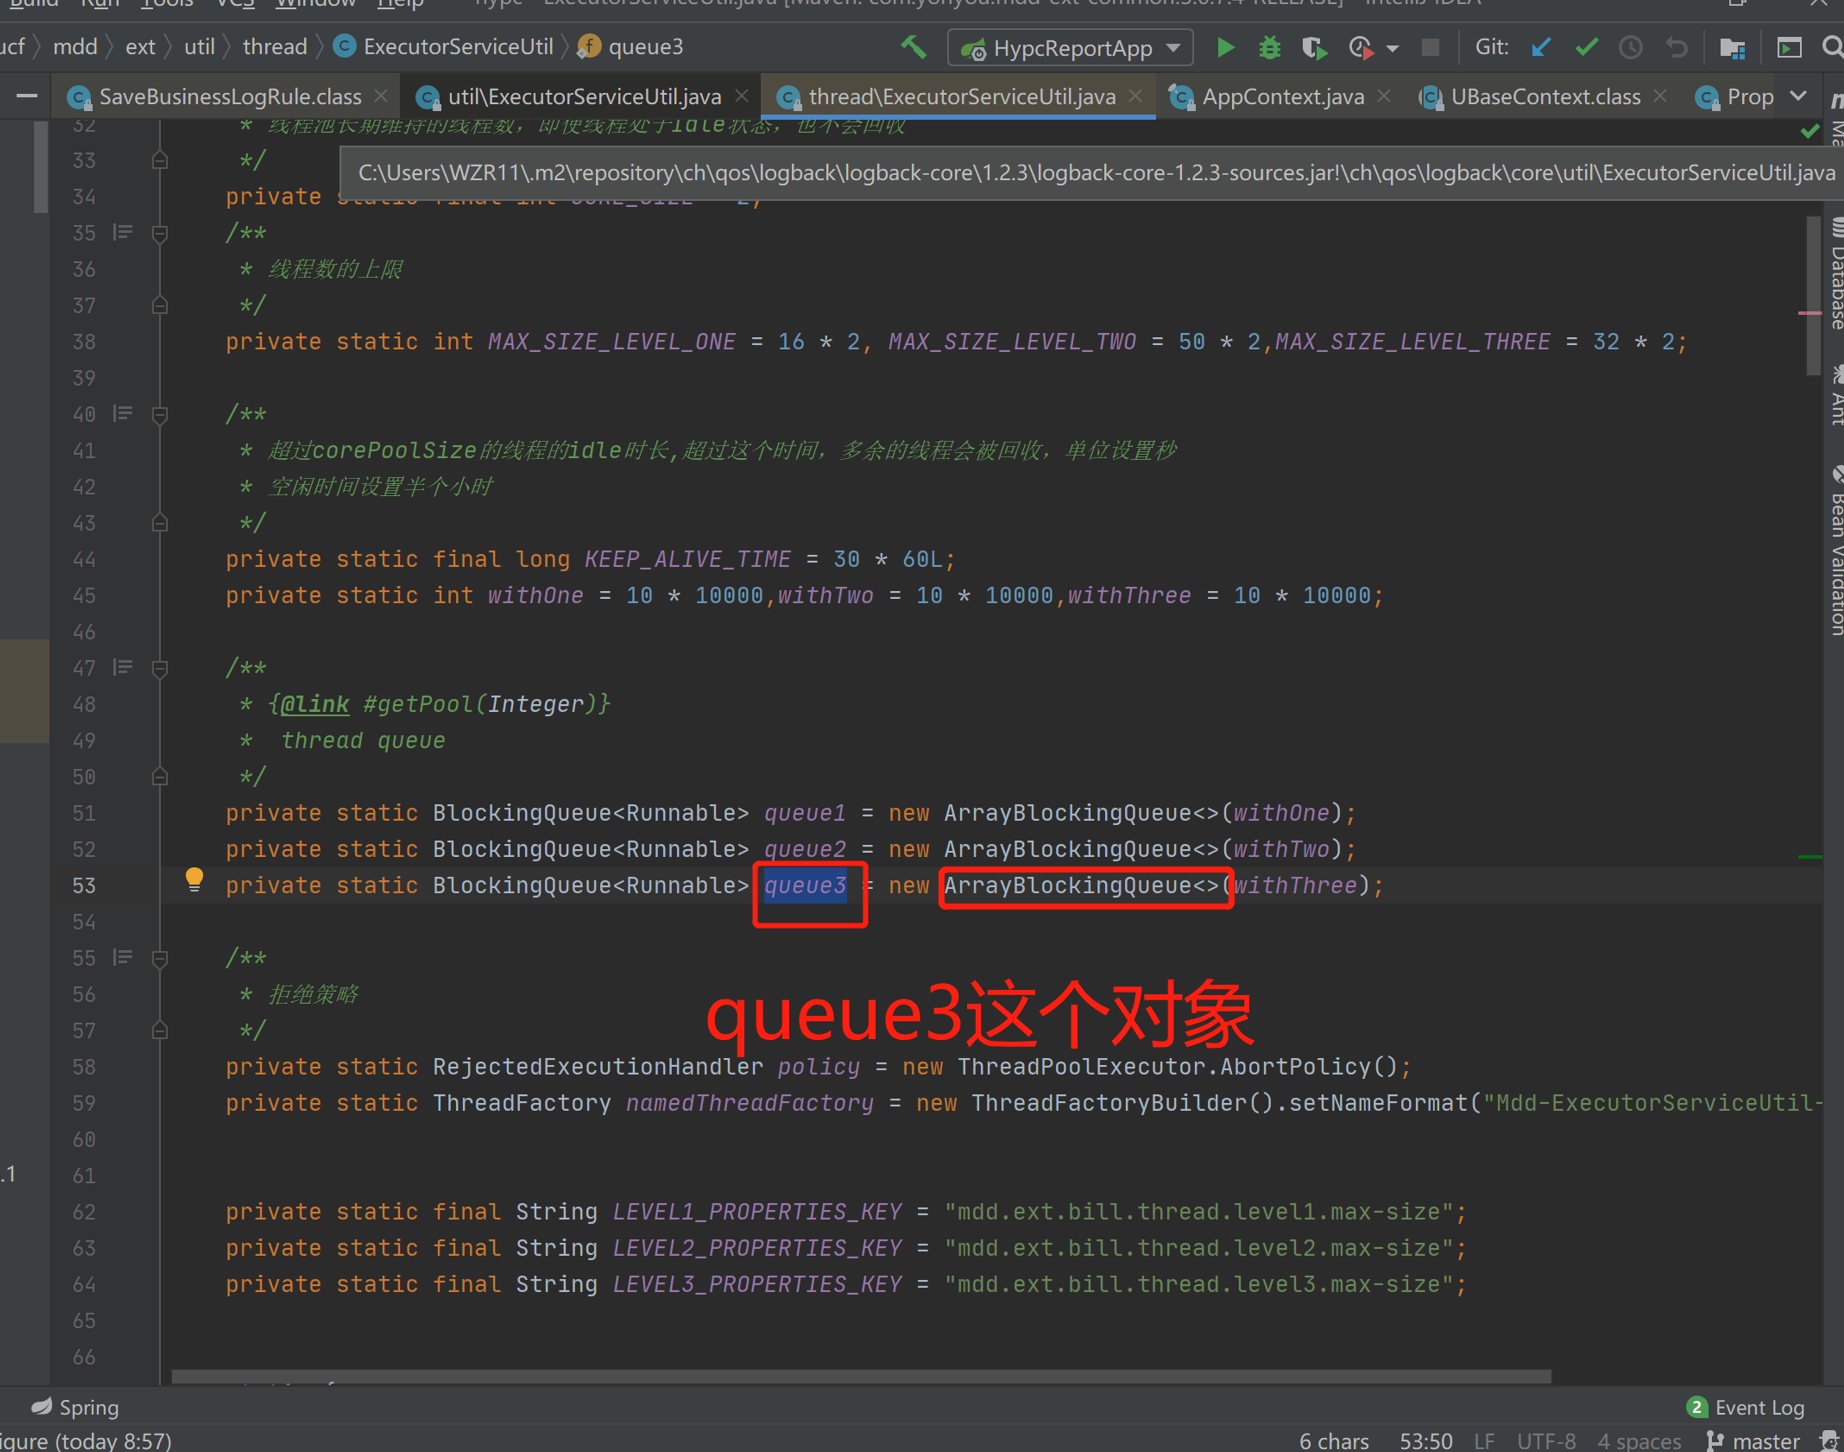Click line number 53 in the gutter
This screenshot has width=1844, height=1452.
pos(84,886)
